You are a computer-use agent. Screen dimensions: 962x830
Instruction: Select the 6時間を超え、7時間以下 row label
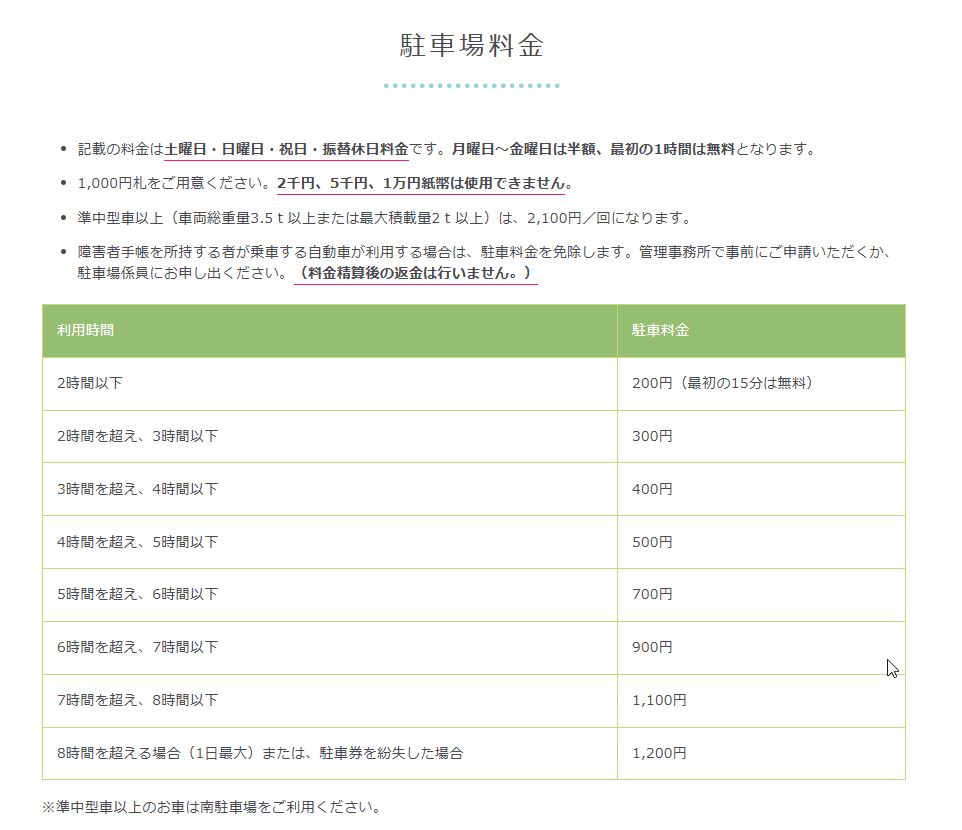pyautogui.click(x=137, y=647)
